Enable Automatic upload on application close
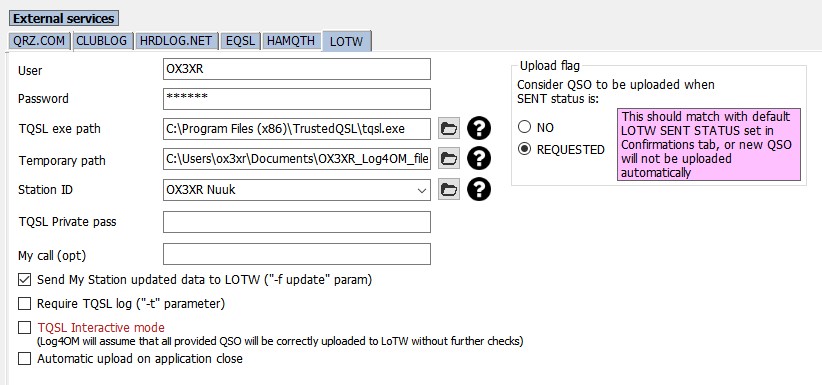The image size is (822, 385). point(25,359)
